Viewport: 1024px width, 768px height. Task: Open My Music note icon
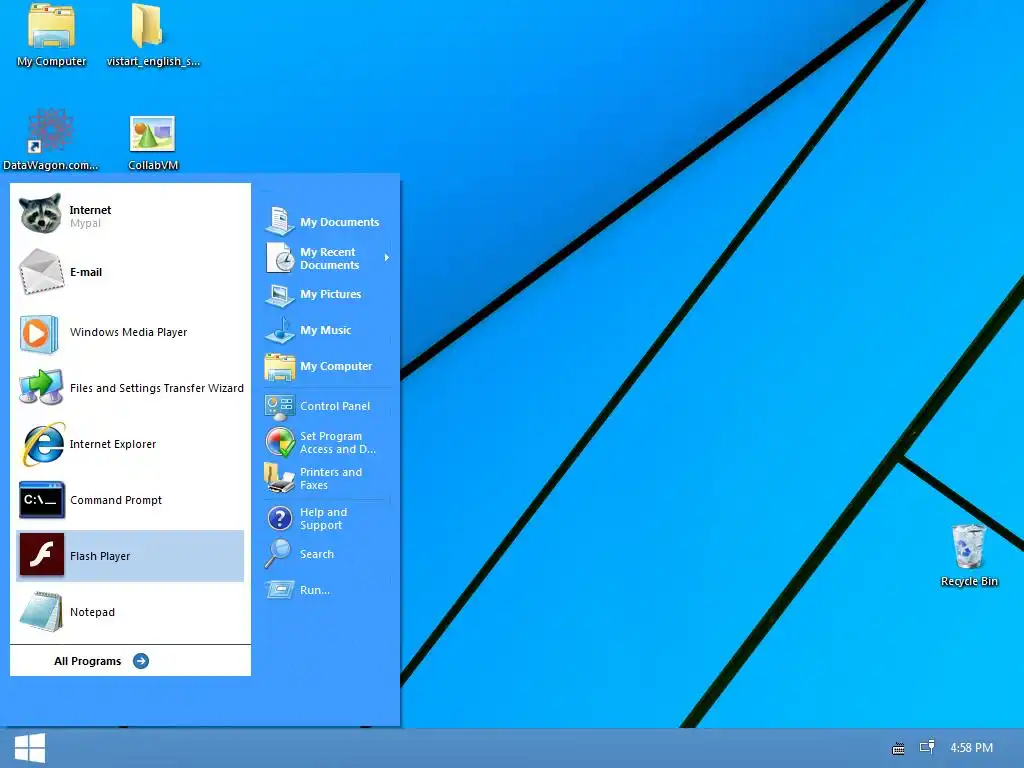280,330
